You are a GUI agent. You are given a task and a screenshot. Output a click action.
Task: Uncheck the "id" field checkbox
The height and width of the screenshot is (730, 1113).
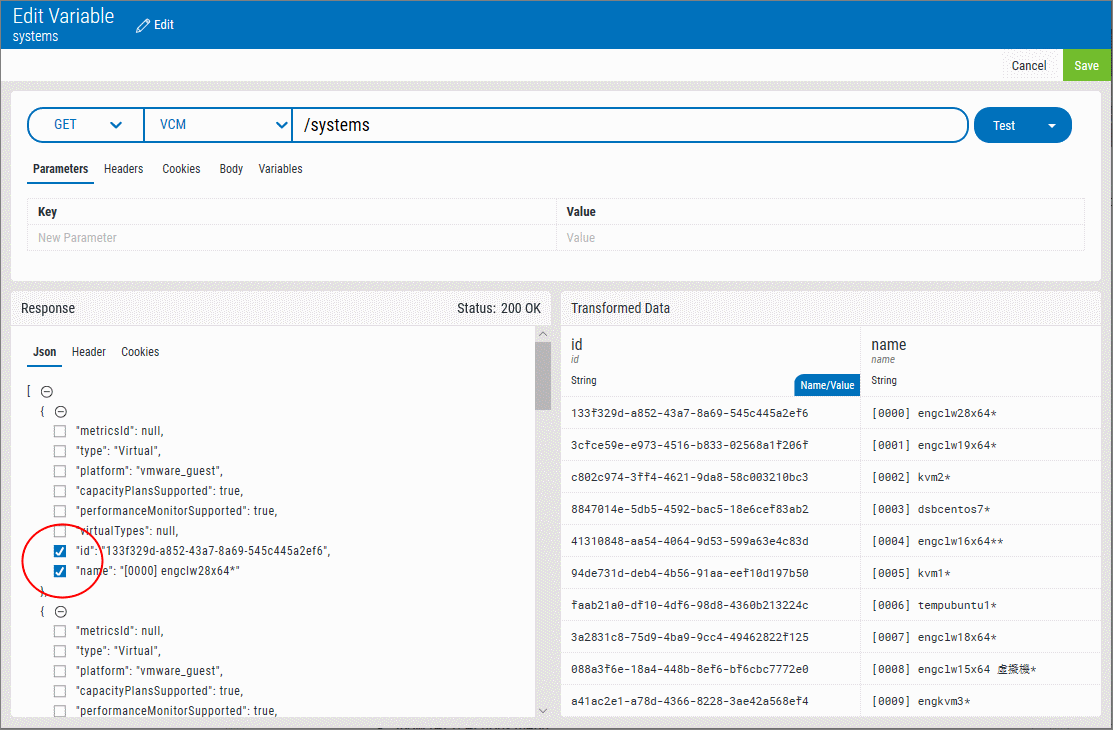60,551
